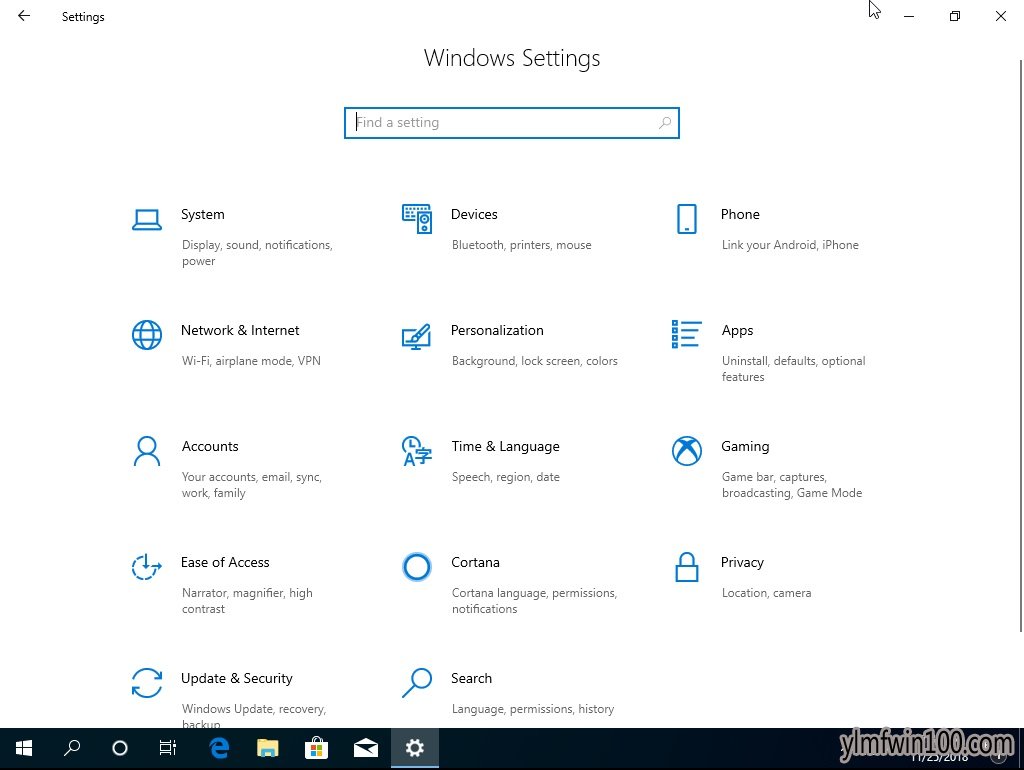Open Task View on the taskbar

pyautogui.click(x=168, y=748)
